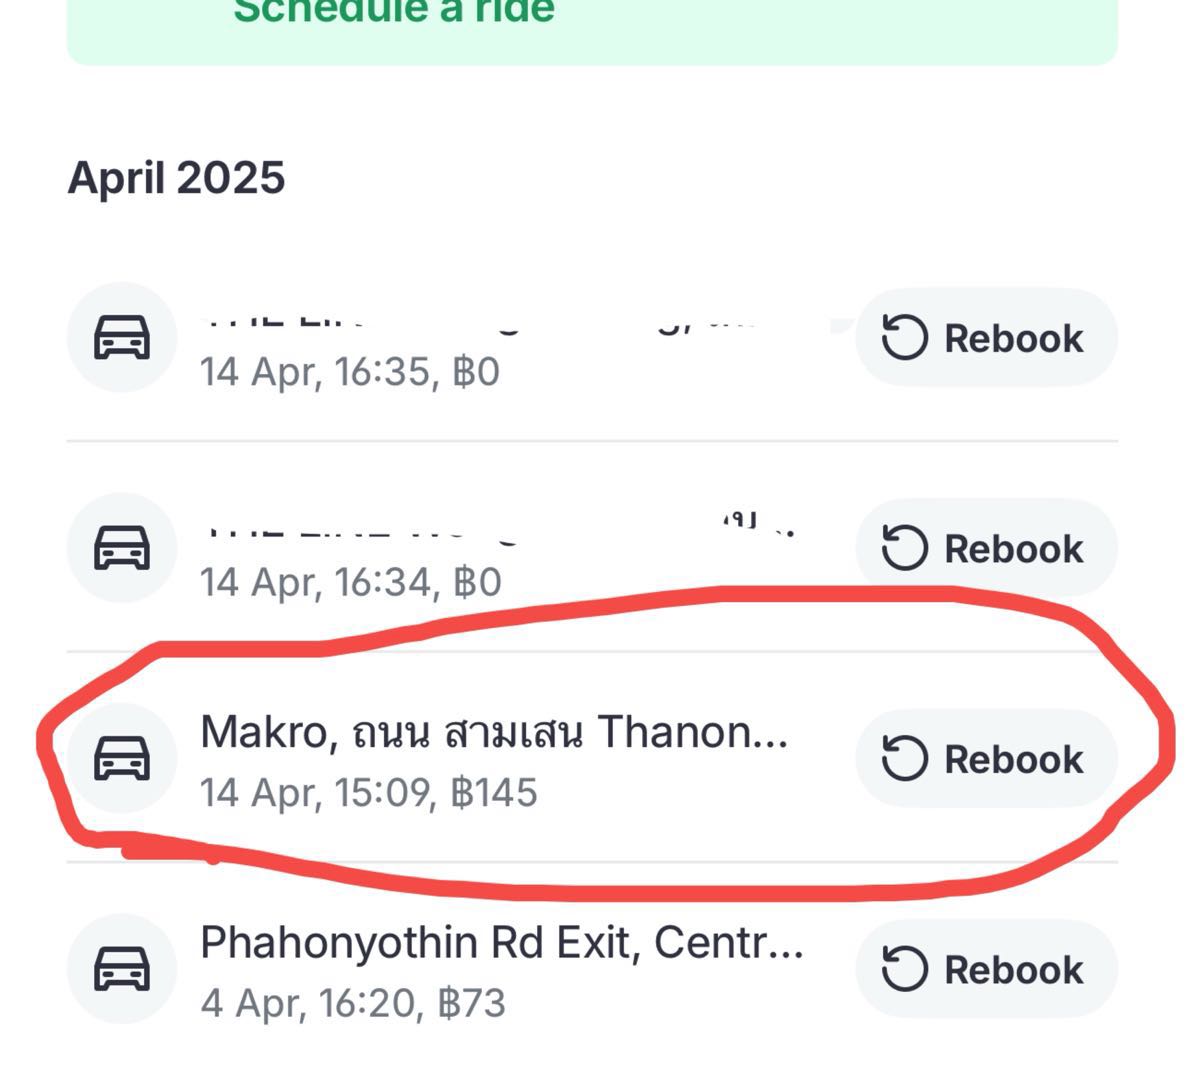Select the 4 Apr, 16:20, ฿73 line

(352, 1003)
